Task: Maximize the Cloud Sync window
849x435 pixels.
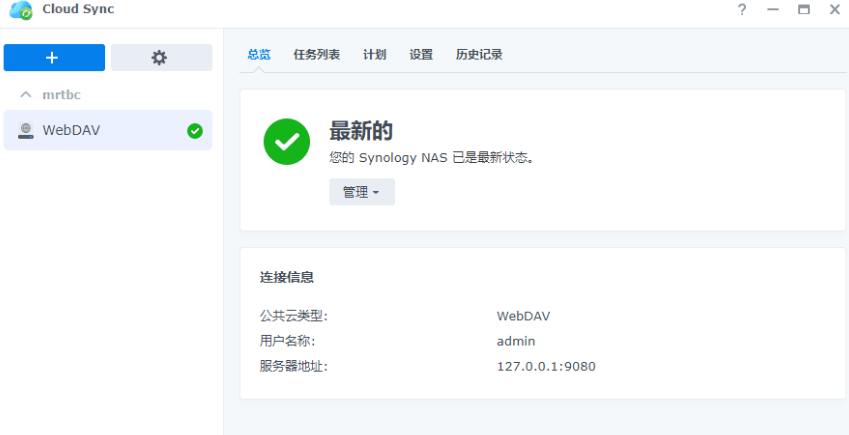Action: tap(804, 10)
